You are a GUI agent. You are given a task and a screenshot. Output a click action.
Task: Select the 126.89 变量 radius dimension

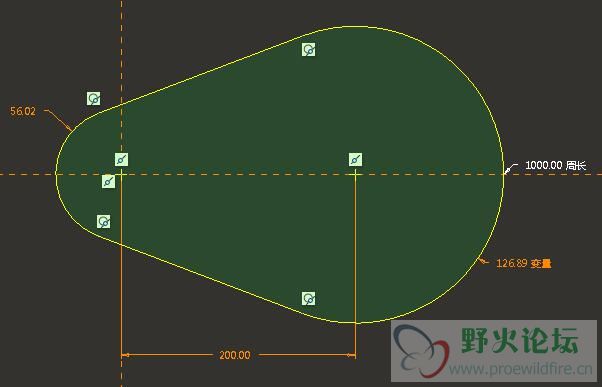(524, 263)
